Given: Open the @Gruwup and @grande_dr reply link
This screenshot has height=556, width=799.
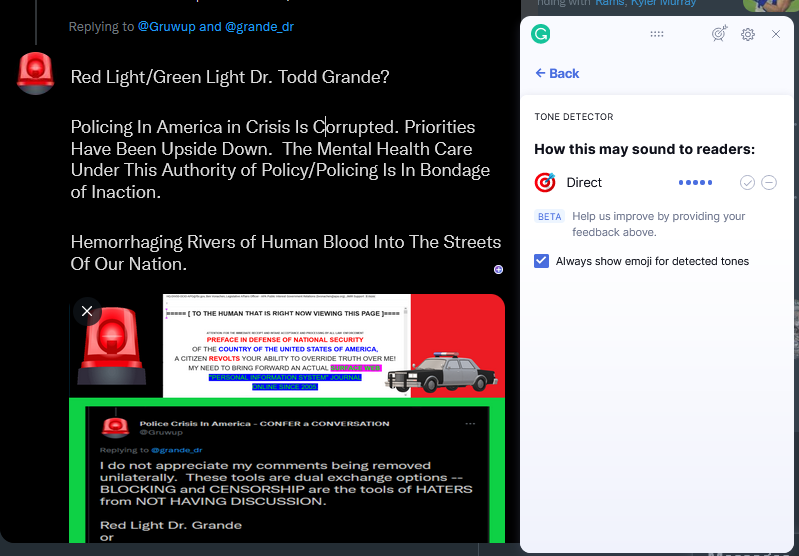Looking at the screenshot, I should point(216,27).
